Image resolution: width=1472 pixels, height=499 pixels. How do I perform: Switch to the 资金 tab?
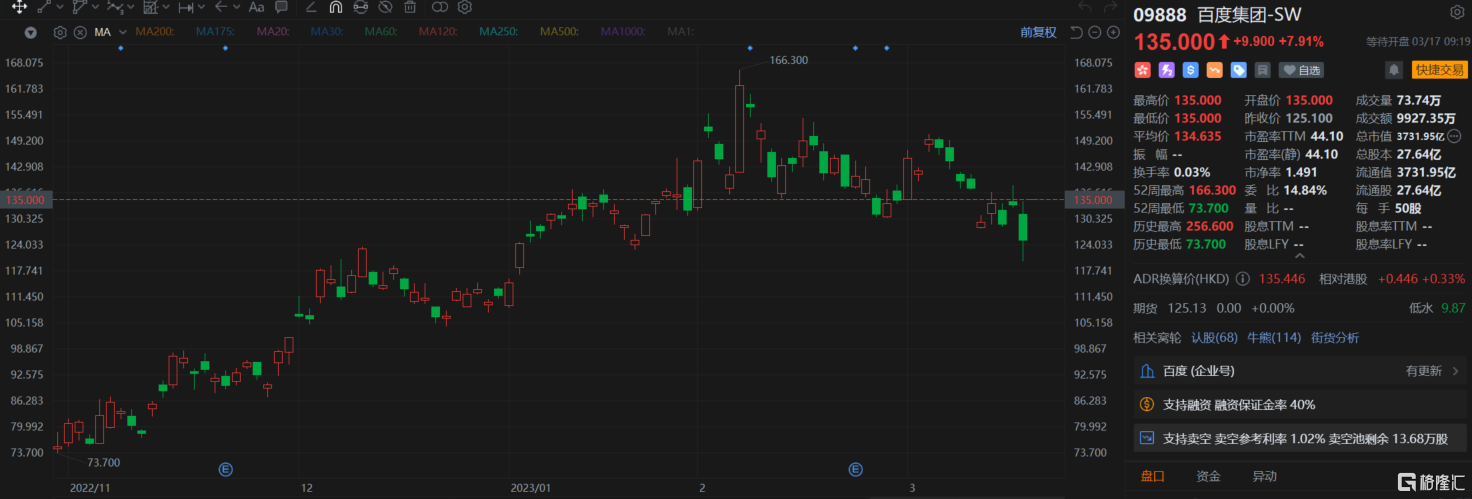click(1208, 477)
